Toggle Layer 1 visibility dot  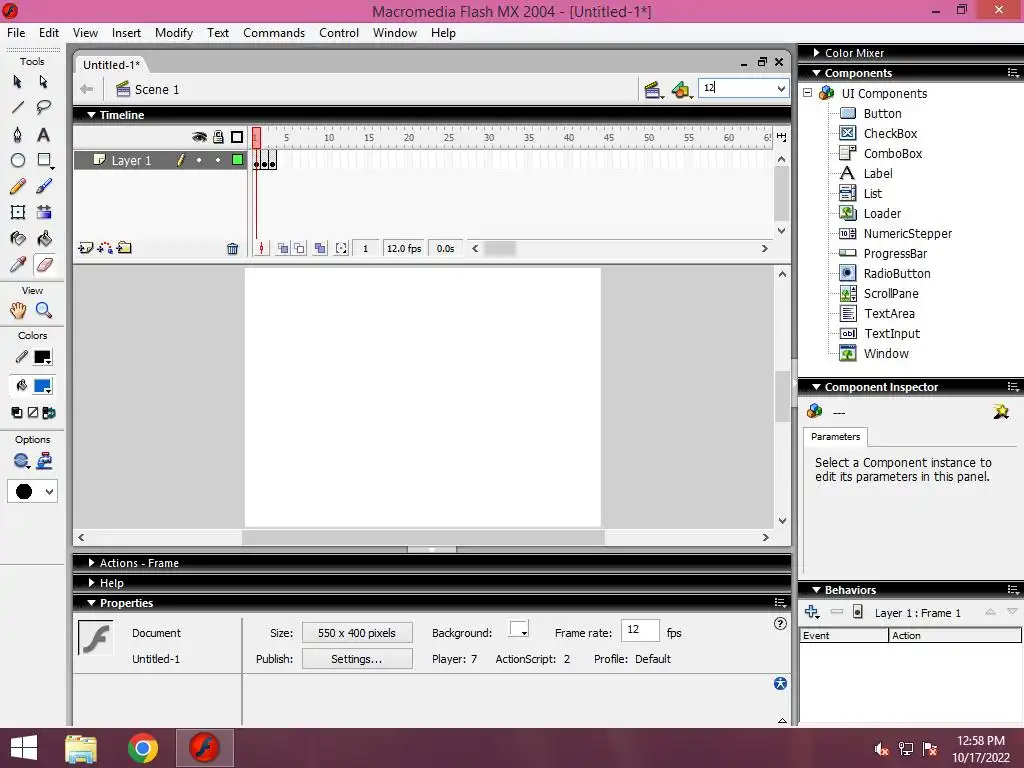click(x=199, y=160)
